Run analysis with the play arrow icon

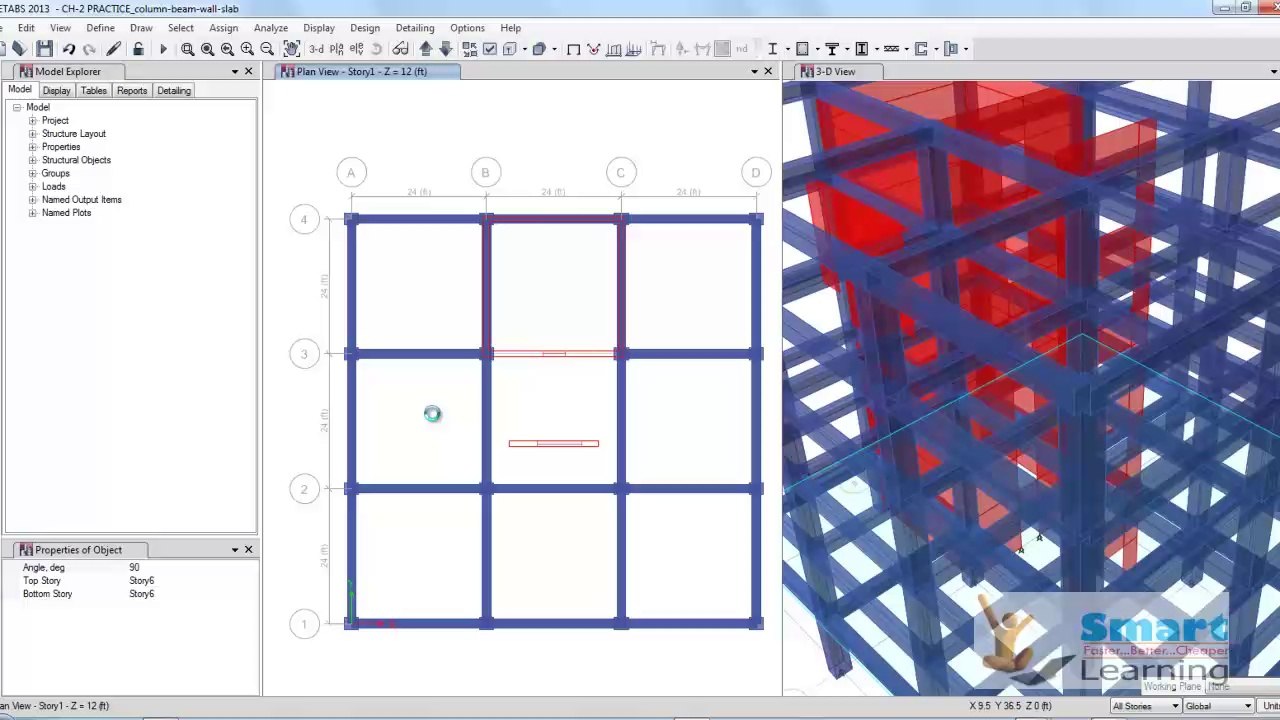coord(163,49)
